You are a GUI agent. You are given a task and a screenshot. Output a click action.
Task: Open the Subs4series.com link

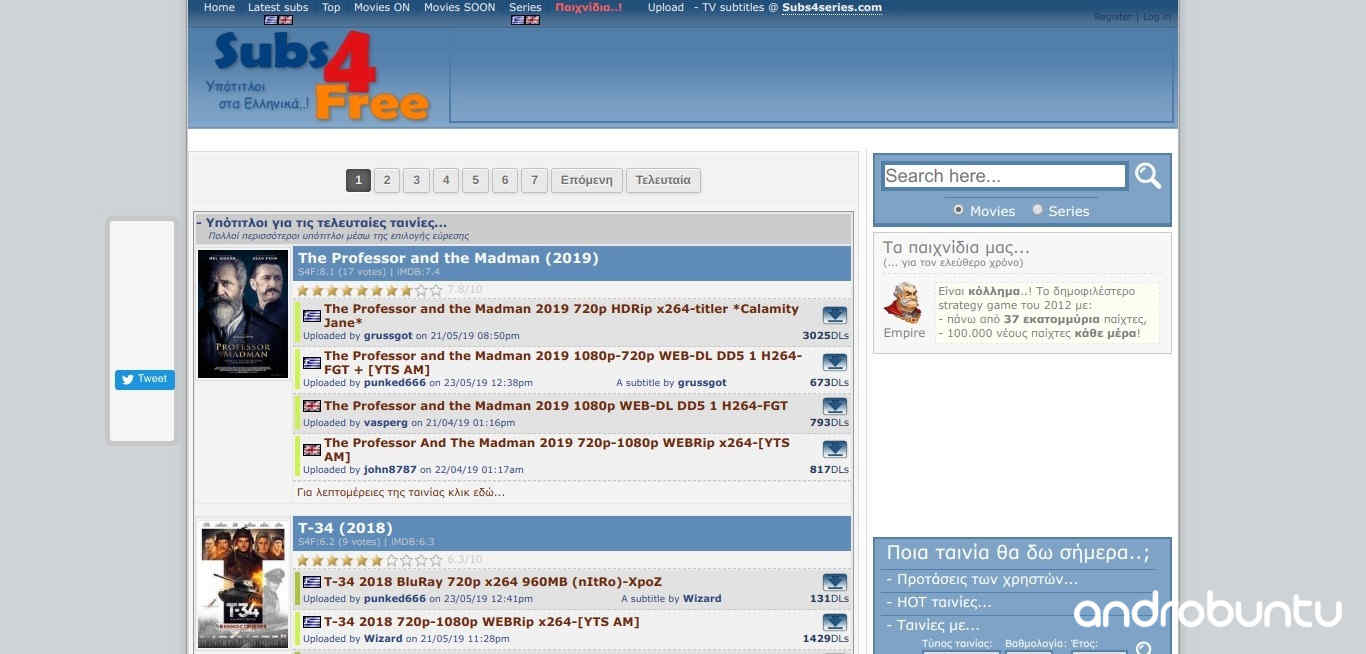[x=831, y=7]
